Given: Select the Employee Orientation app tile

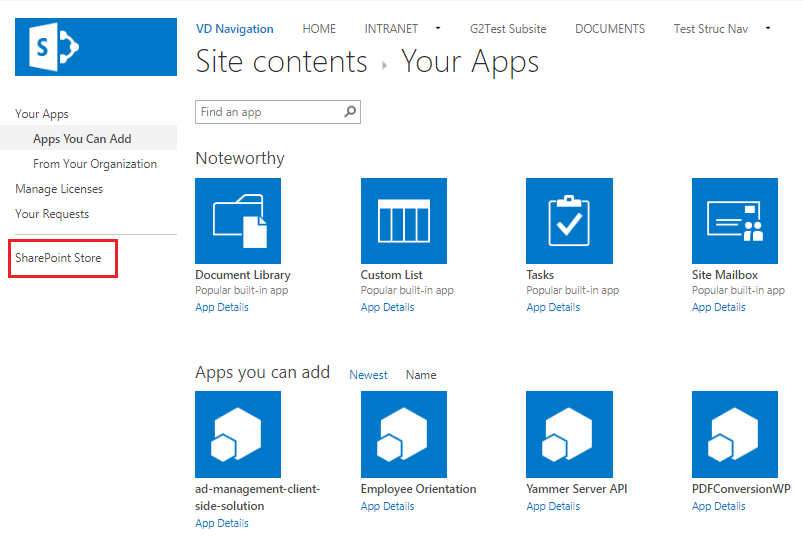Looking at the screenshot, I should (x=404, y=434).
